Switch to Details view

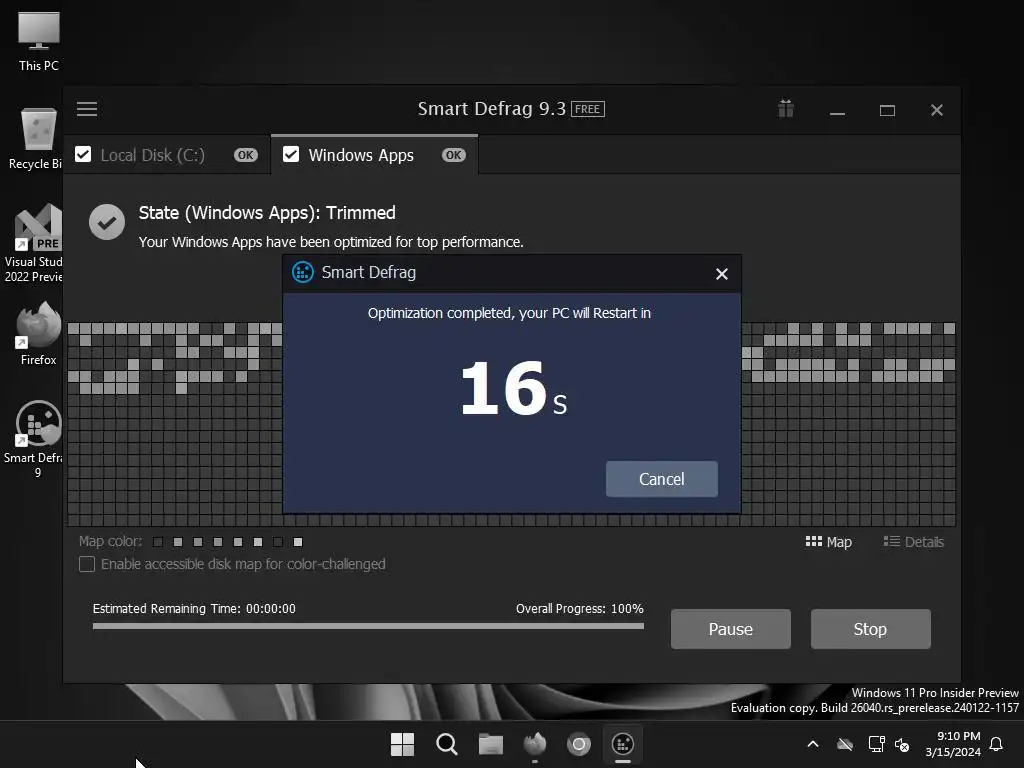click(x=914, y=542)
